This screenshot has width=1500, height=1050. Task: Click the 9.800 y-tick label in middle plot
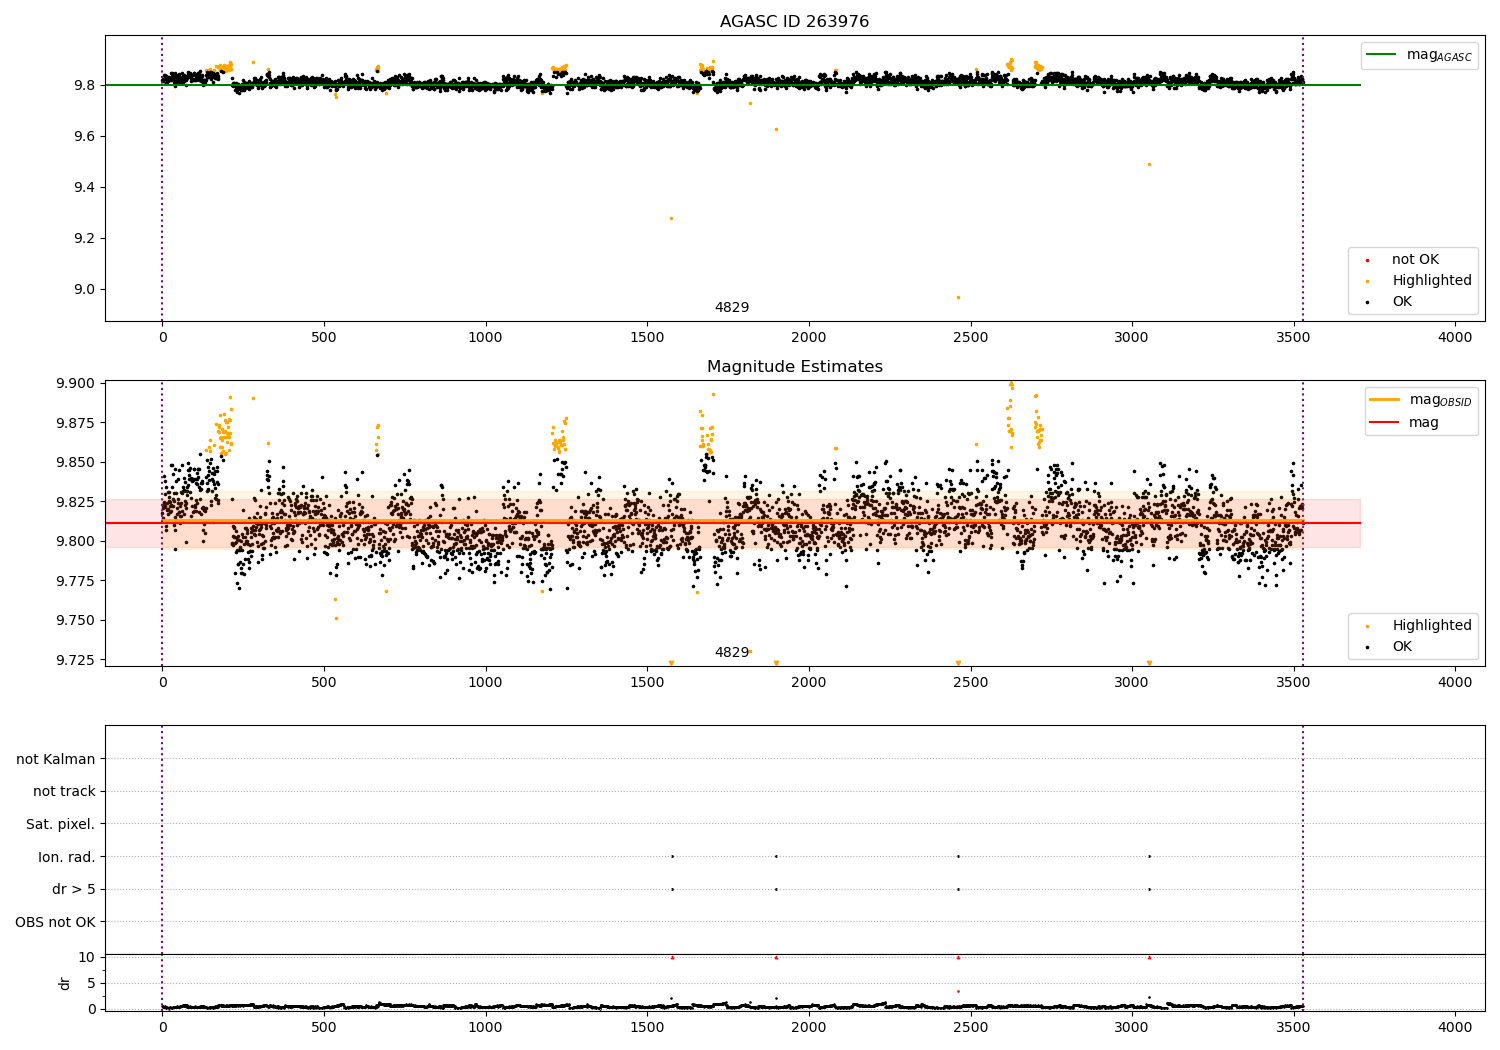76,541
